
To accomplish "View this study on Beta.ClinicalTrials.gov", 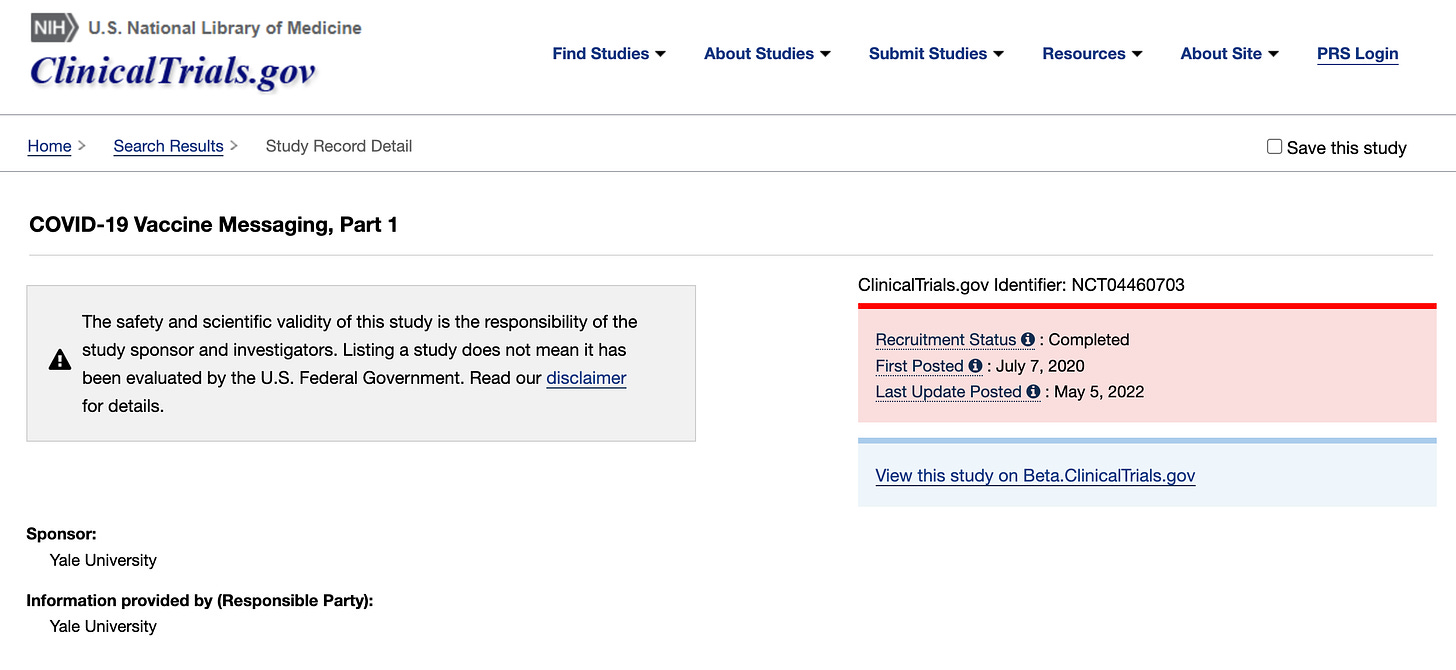I will 1035,476.
